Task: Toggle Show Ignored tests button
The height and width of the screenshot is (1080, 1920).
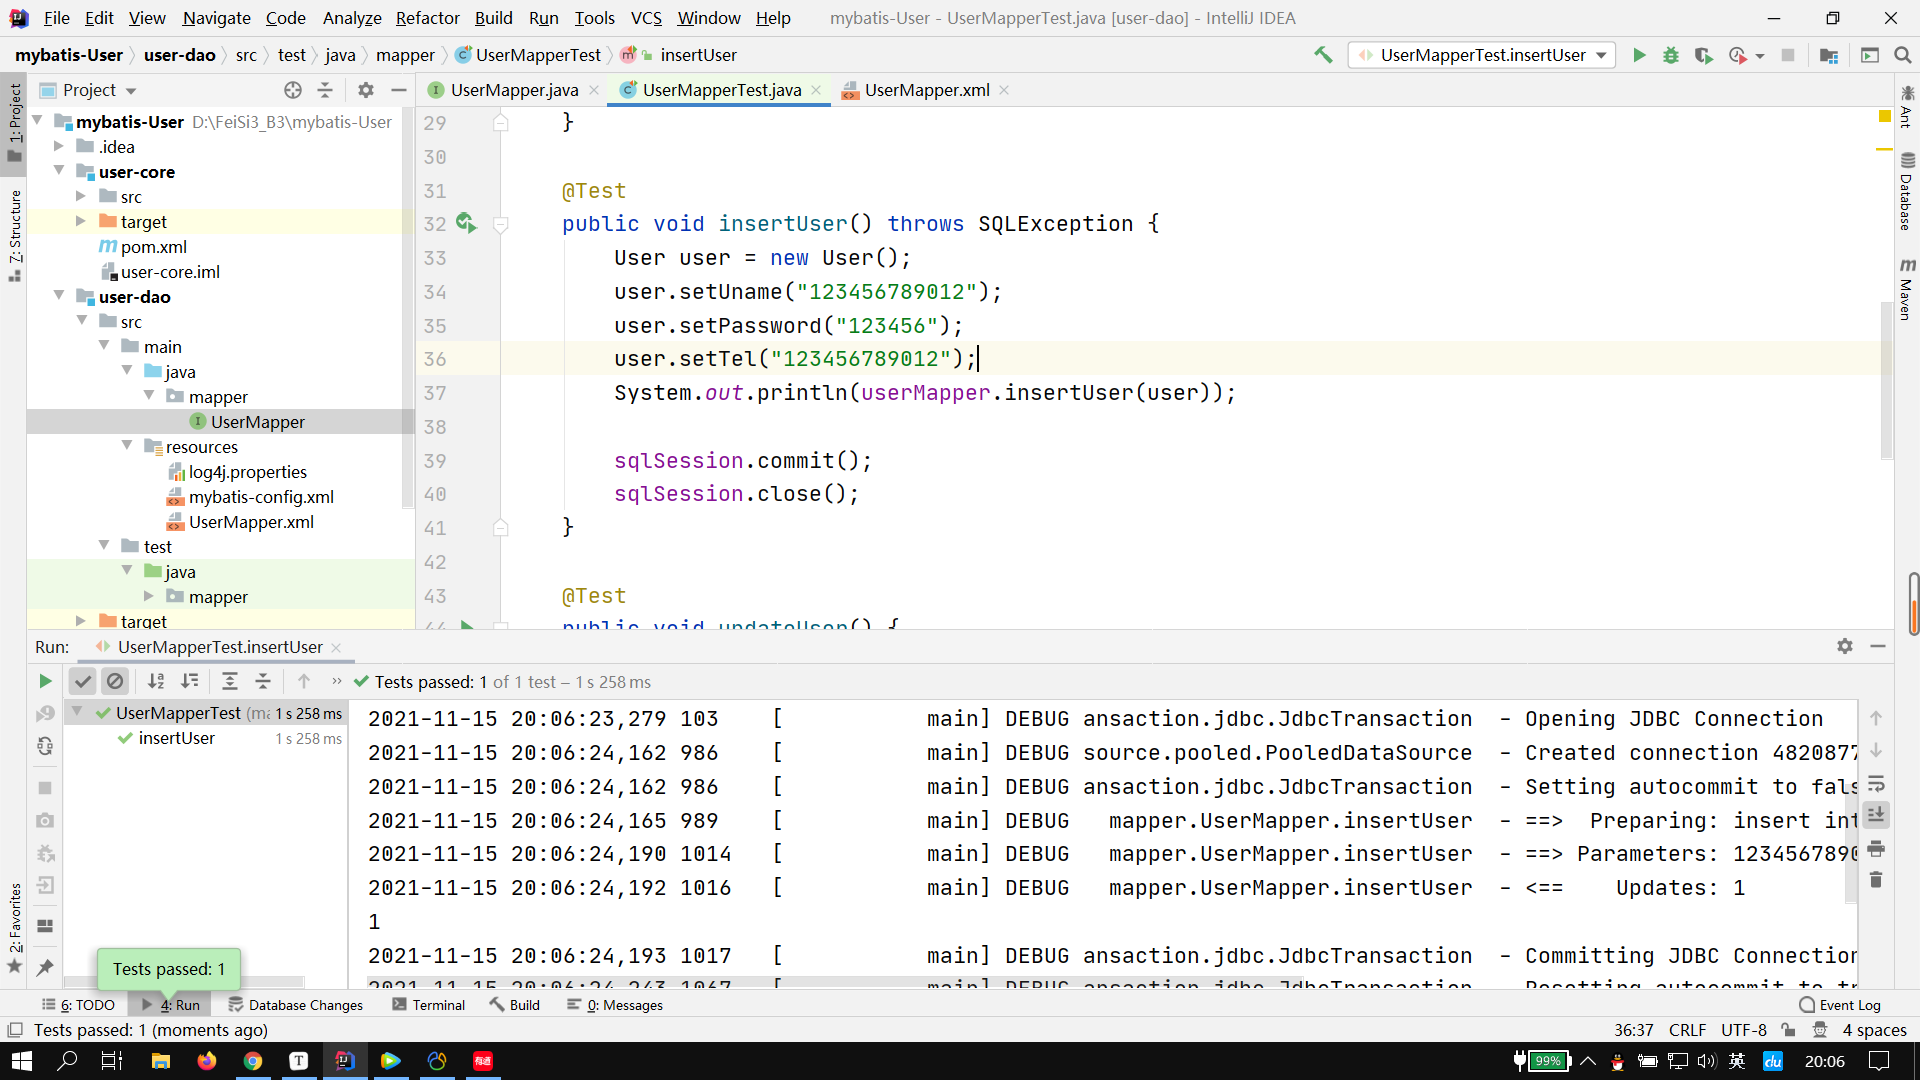Action: click(115, 681)
